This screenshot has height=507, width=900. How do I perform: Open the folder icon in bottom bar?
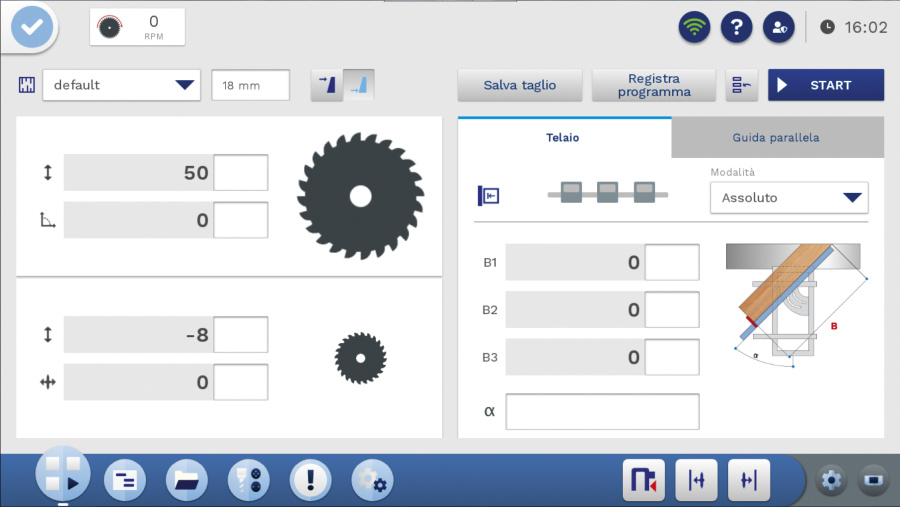tap(186, 480)
